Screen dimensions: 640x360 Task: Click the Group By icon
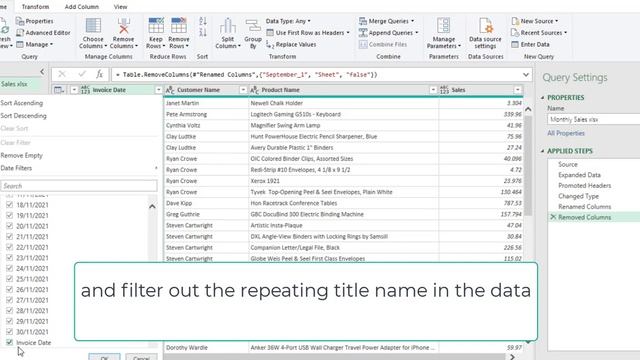pos(253,26)
